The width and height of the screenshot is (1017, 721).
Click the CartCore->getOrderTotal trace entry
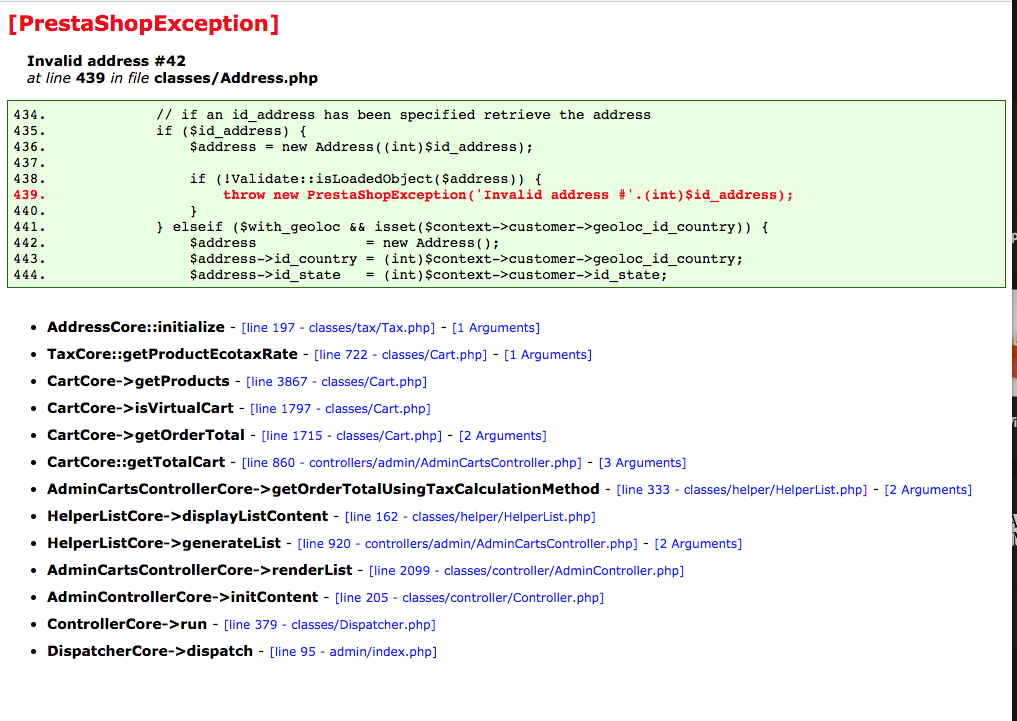pos(146,435)
